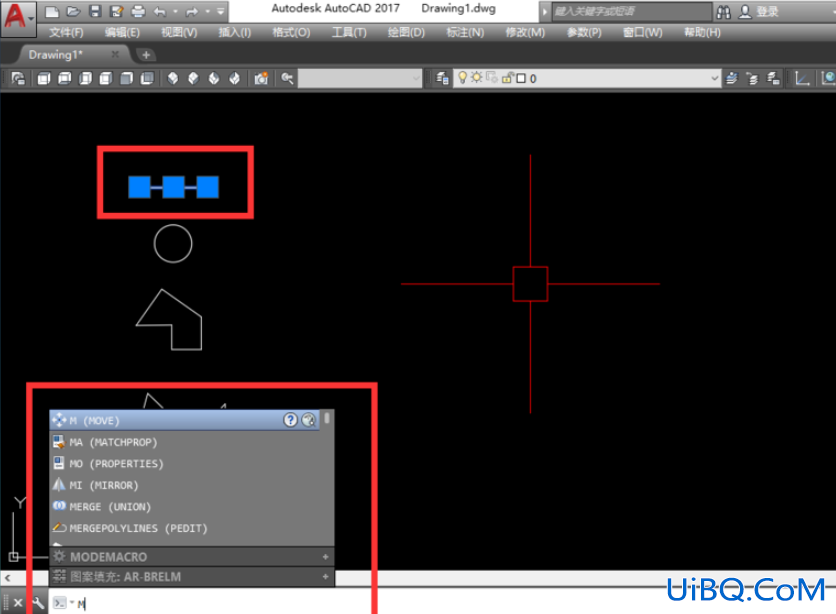Select the first view cube icon in toolbar

point(44,78)
